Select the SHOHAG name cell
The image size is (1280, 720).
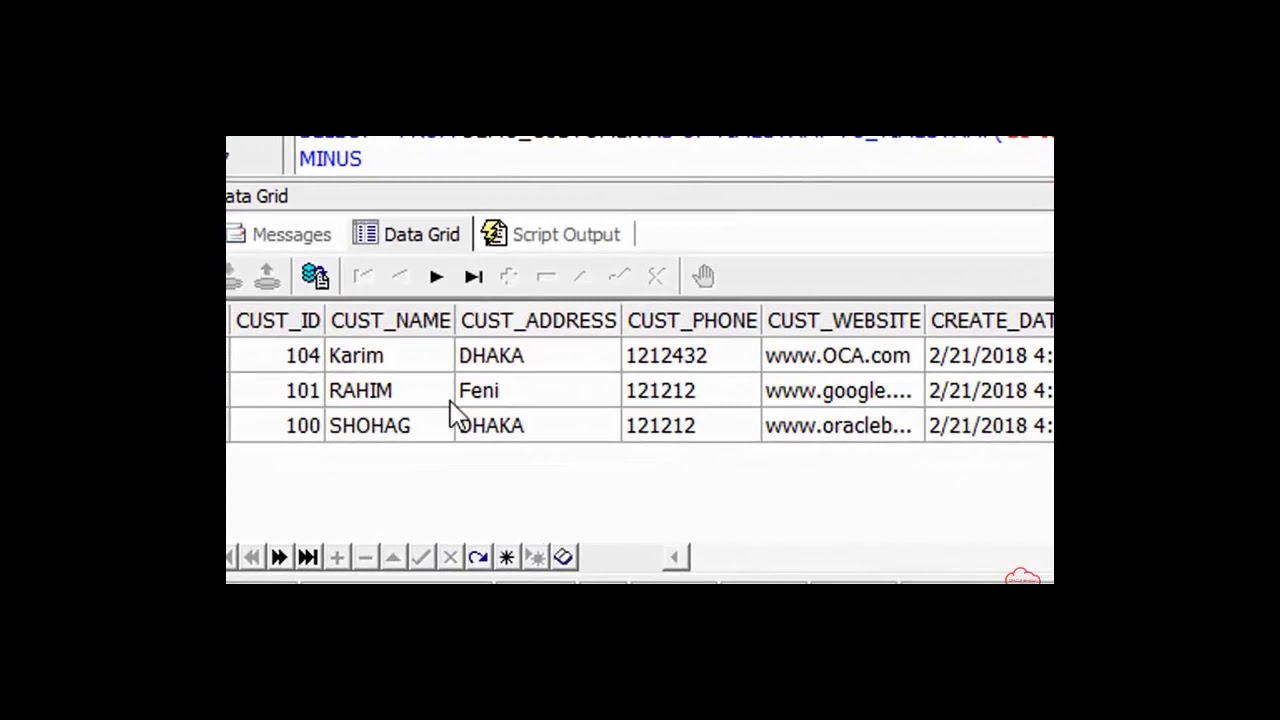click(390, 425)
